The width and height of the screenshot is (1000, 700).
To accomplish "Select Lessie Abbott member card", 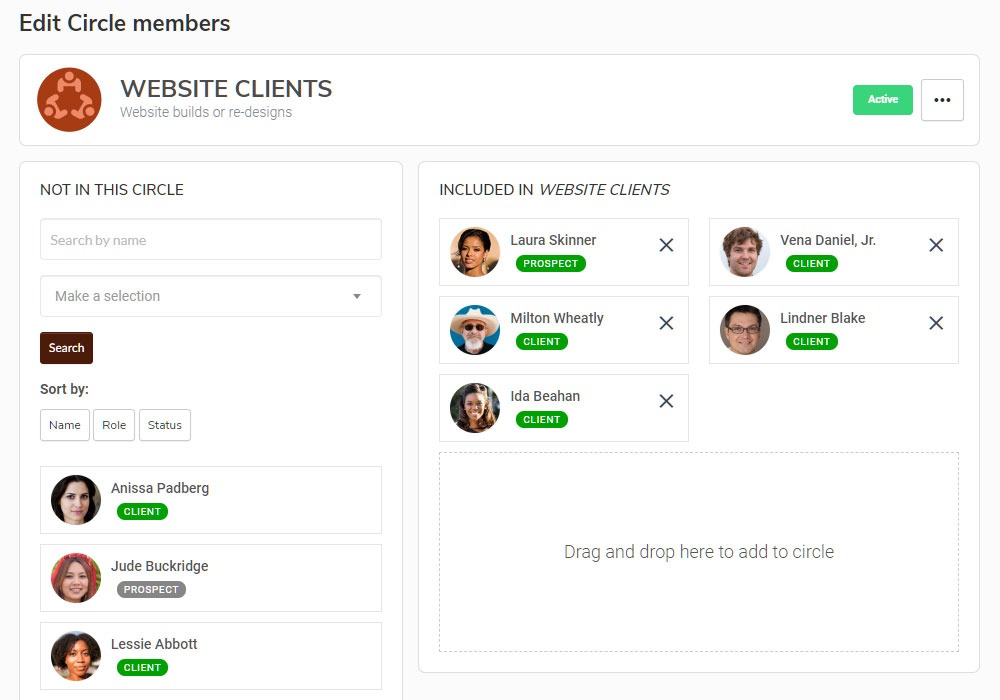I will click(x=211, y=656).
